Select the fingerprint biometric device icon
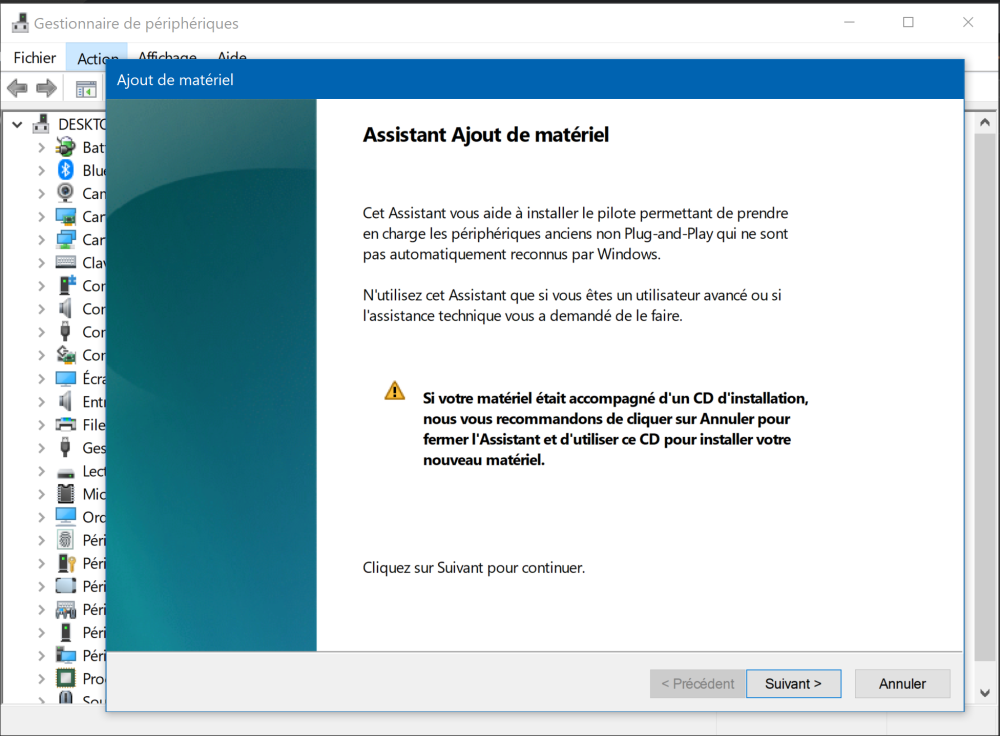1000x736 pixels. click(x=65, y=540)
